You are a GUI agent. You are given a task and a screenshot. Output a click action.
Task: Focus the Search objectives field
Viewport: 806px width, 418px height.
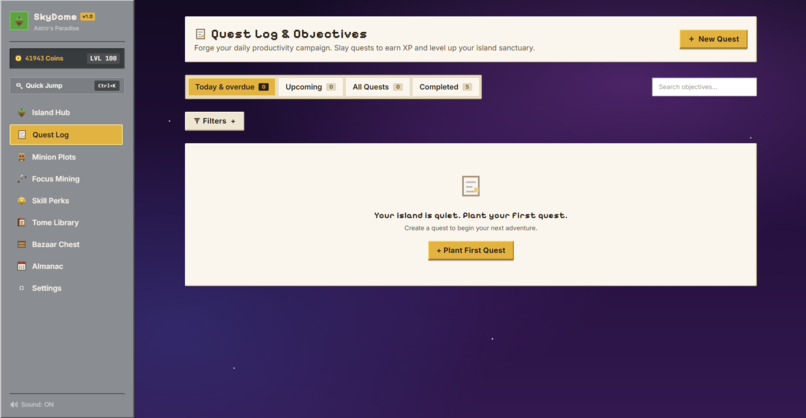[x=704, y=87]
